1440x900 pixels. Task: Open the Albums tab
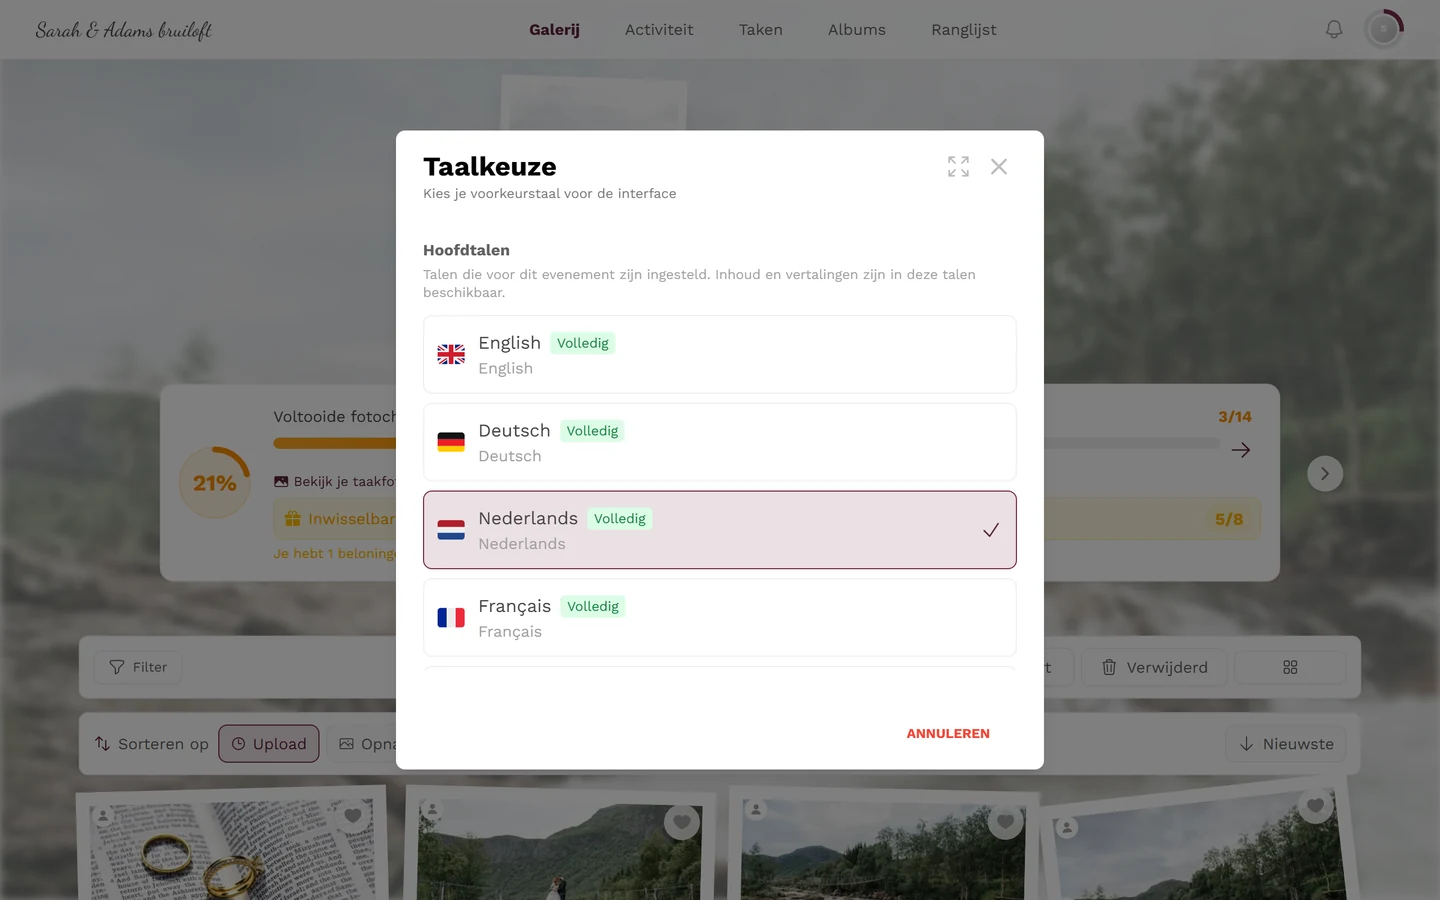click(857, 30)
